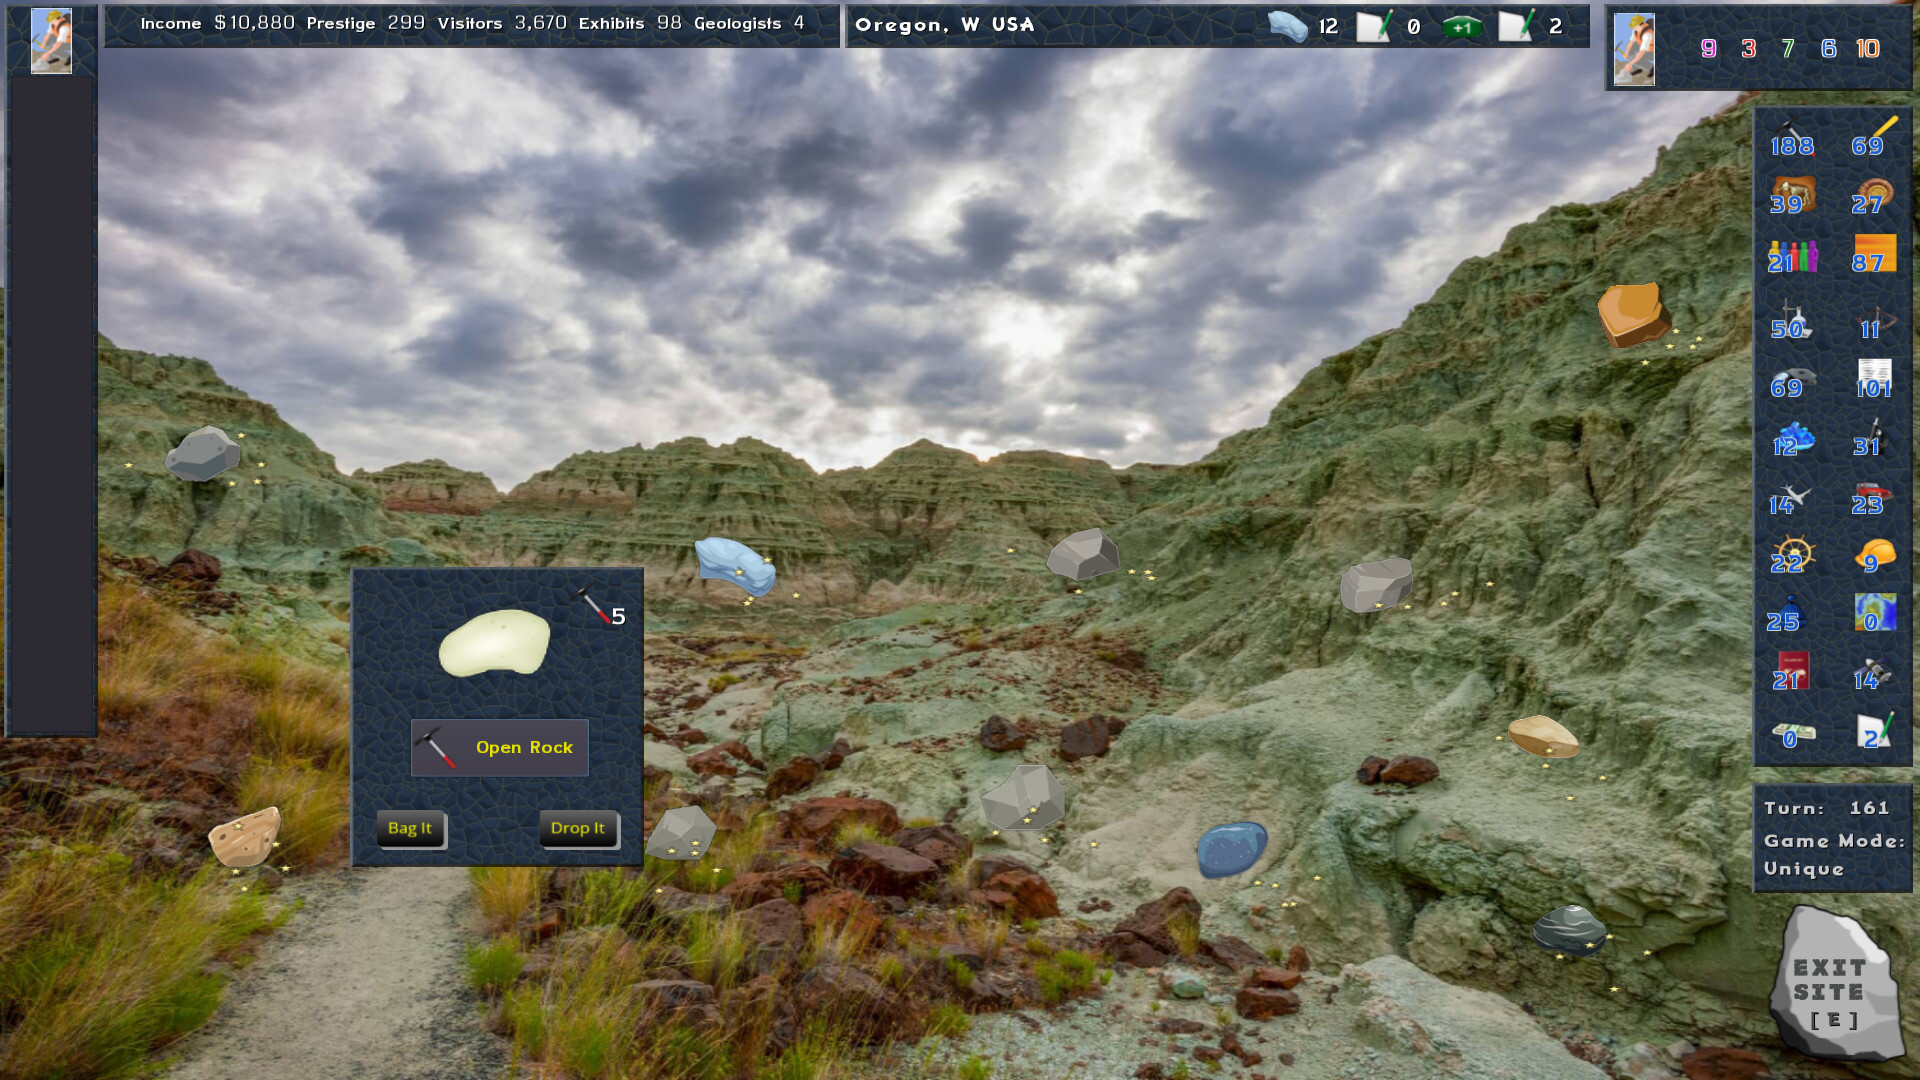Select the hard hat icon showing 9

tap(1873, 552)
